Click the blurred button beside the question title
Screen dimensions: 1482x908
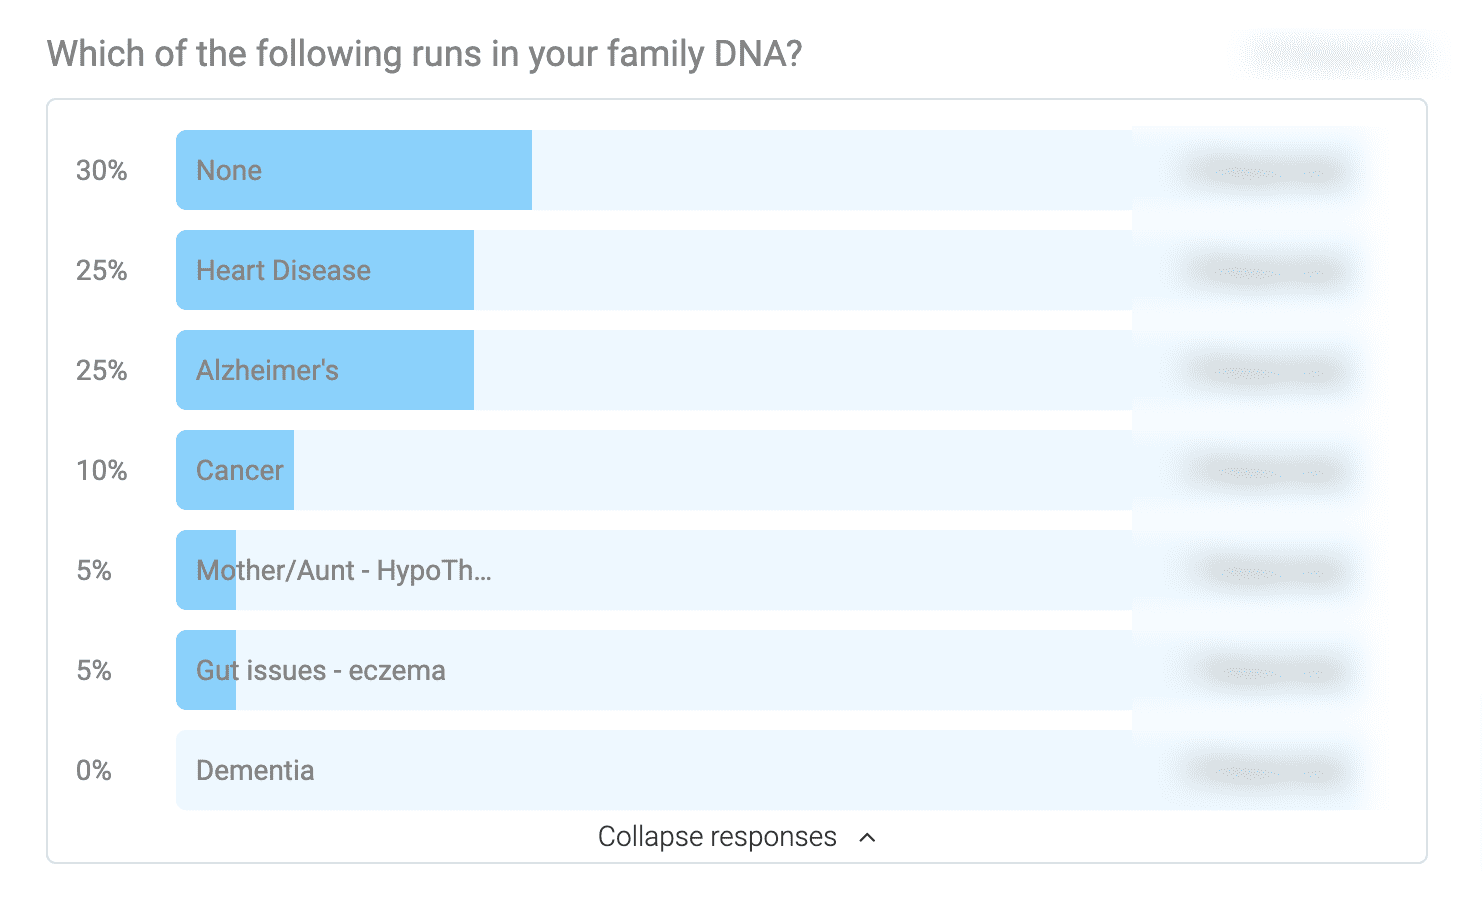[1337, 56]
